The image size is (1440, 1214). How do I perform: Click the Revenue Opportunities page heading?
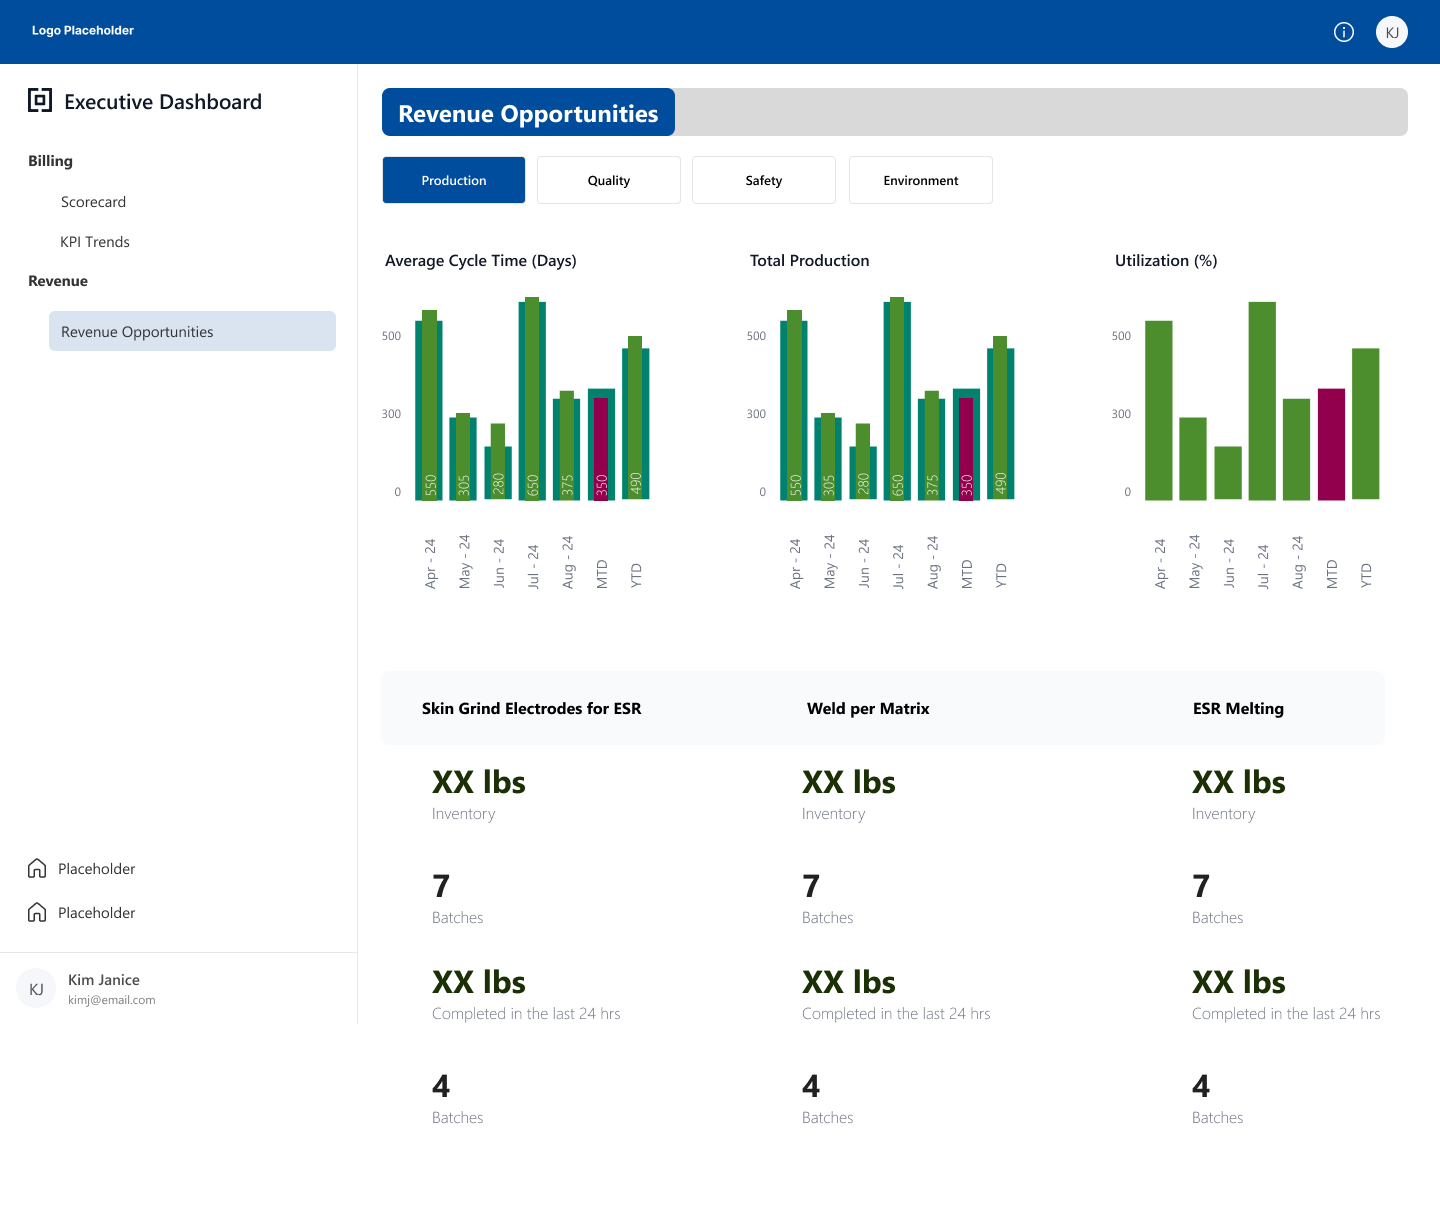(528, 113)
